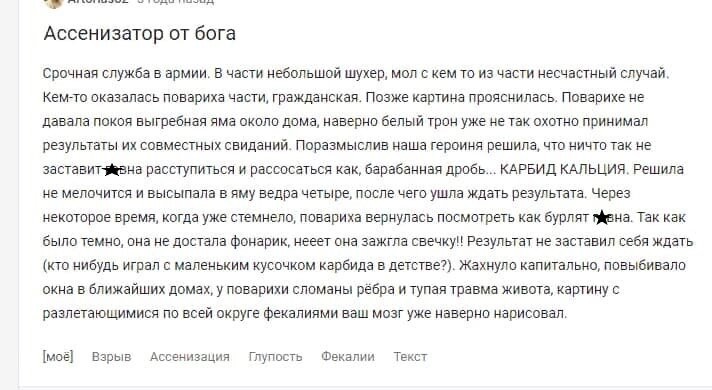The width and height of the screenshot is (712, 390).
Task: Open the "Ассенизация" tag
Action: coord(190,357)
